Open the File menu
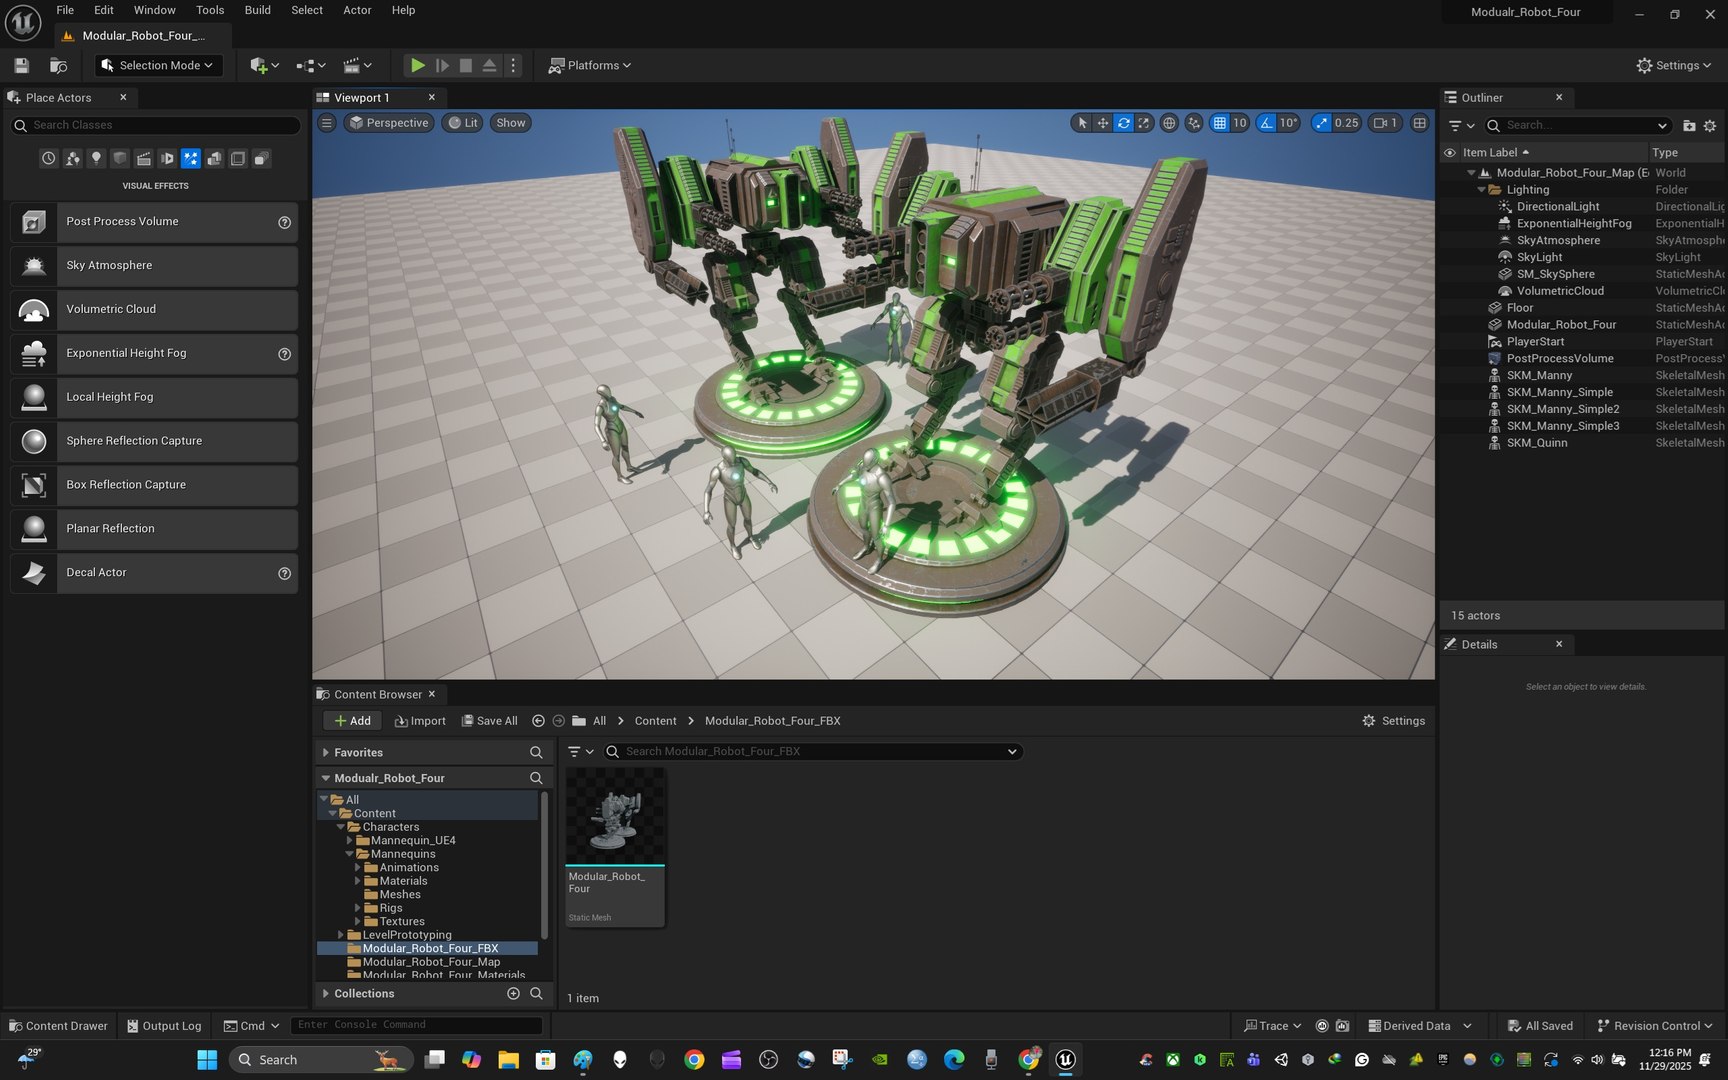 (65, 10)
